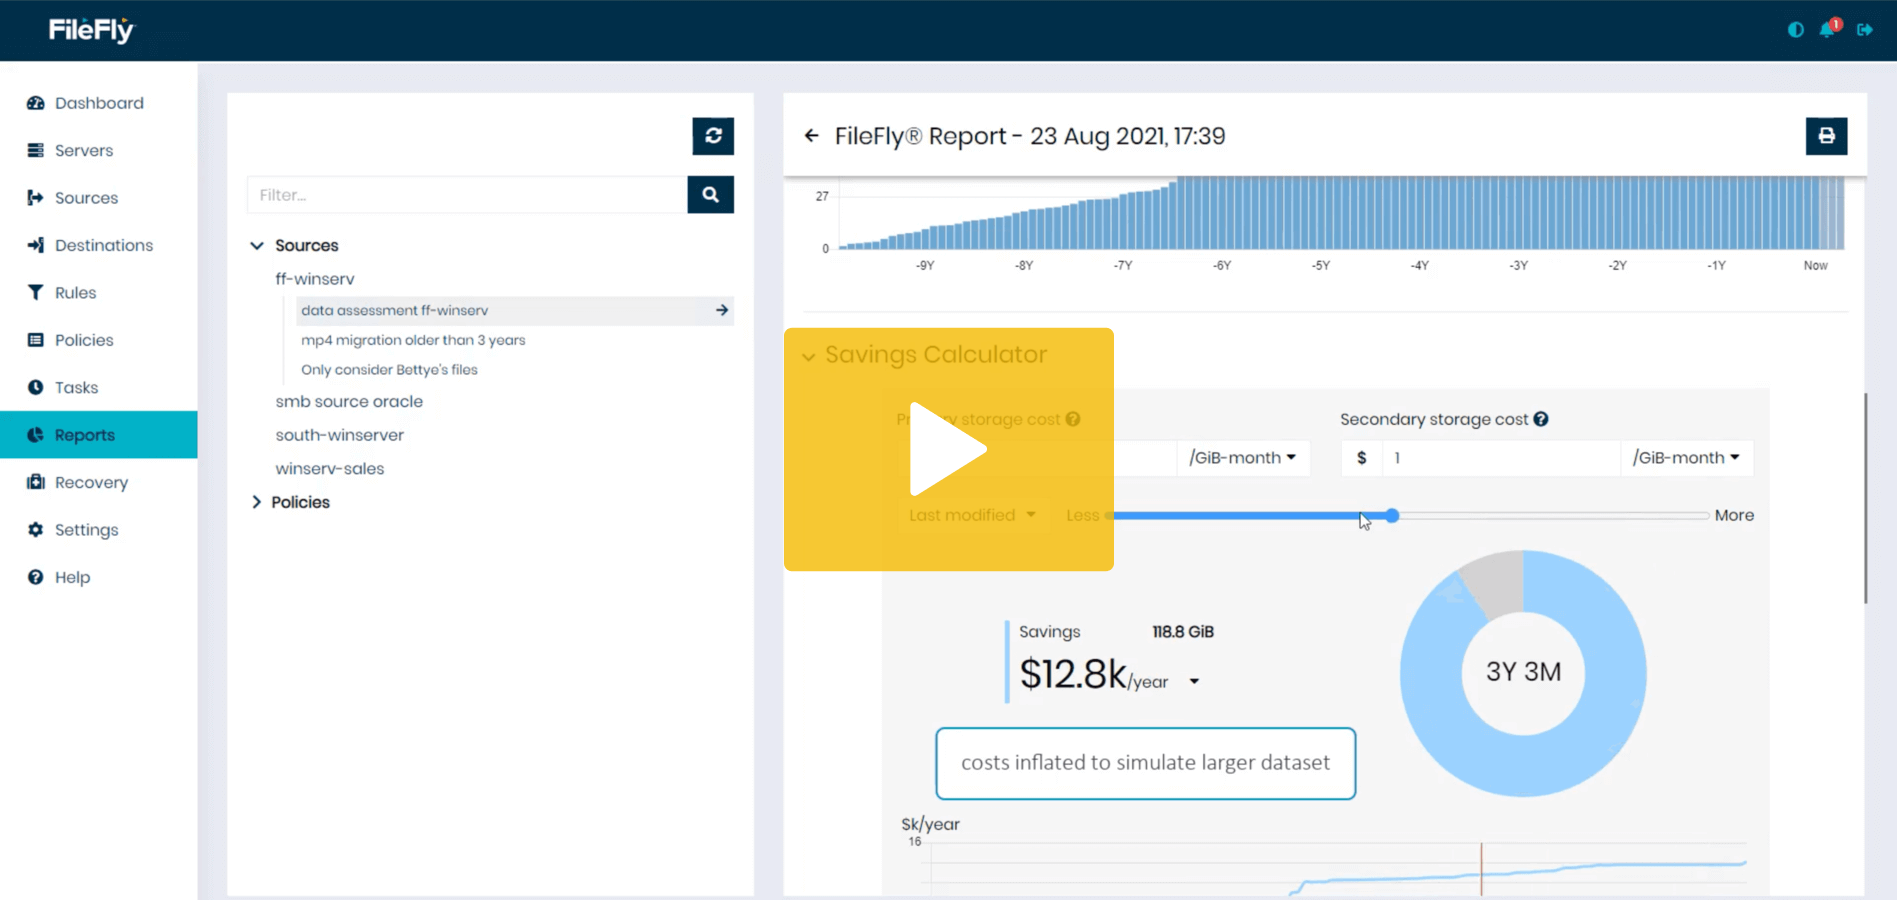Click the More end of slider

pyautogui.click(x=1734, y=516)
